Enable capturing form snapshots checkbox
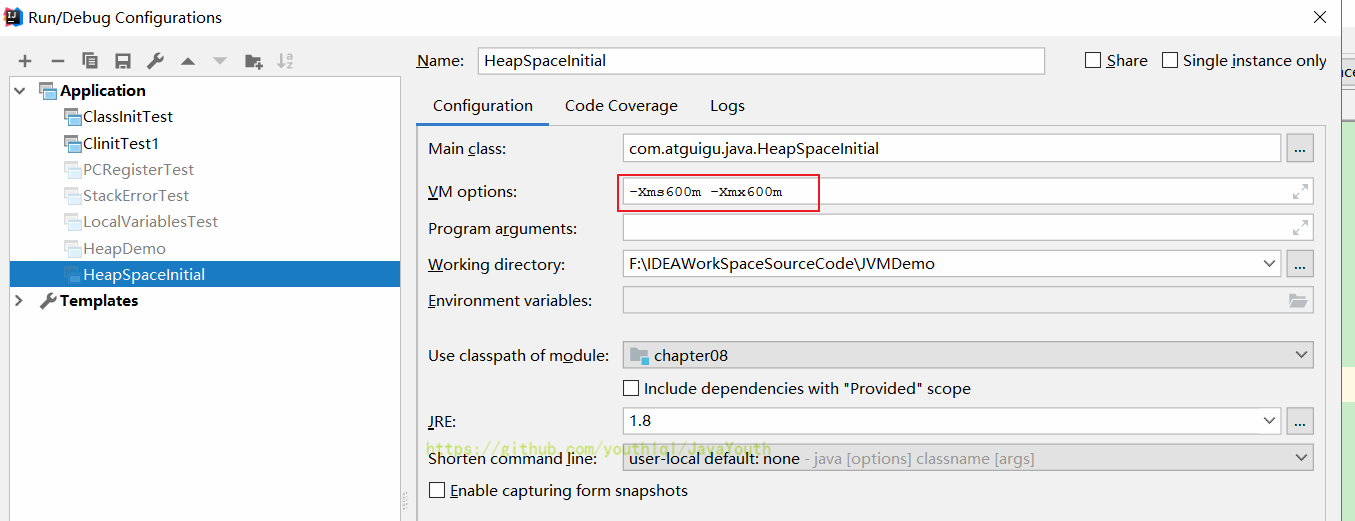 pos(436,490)
